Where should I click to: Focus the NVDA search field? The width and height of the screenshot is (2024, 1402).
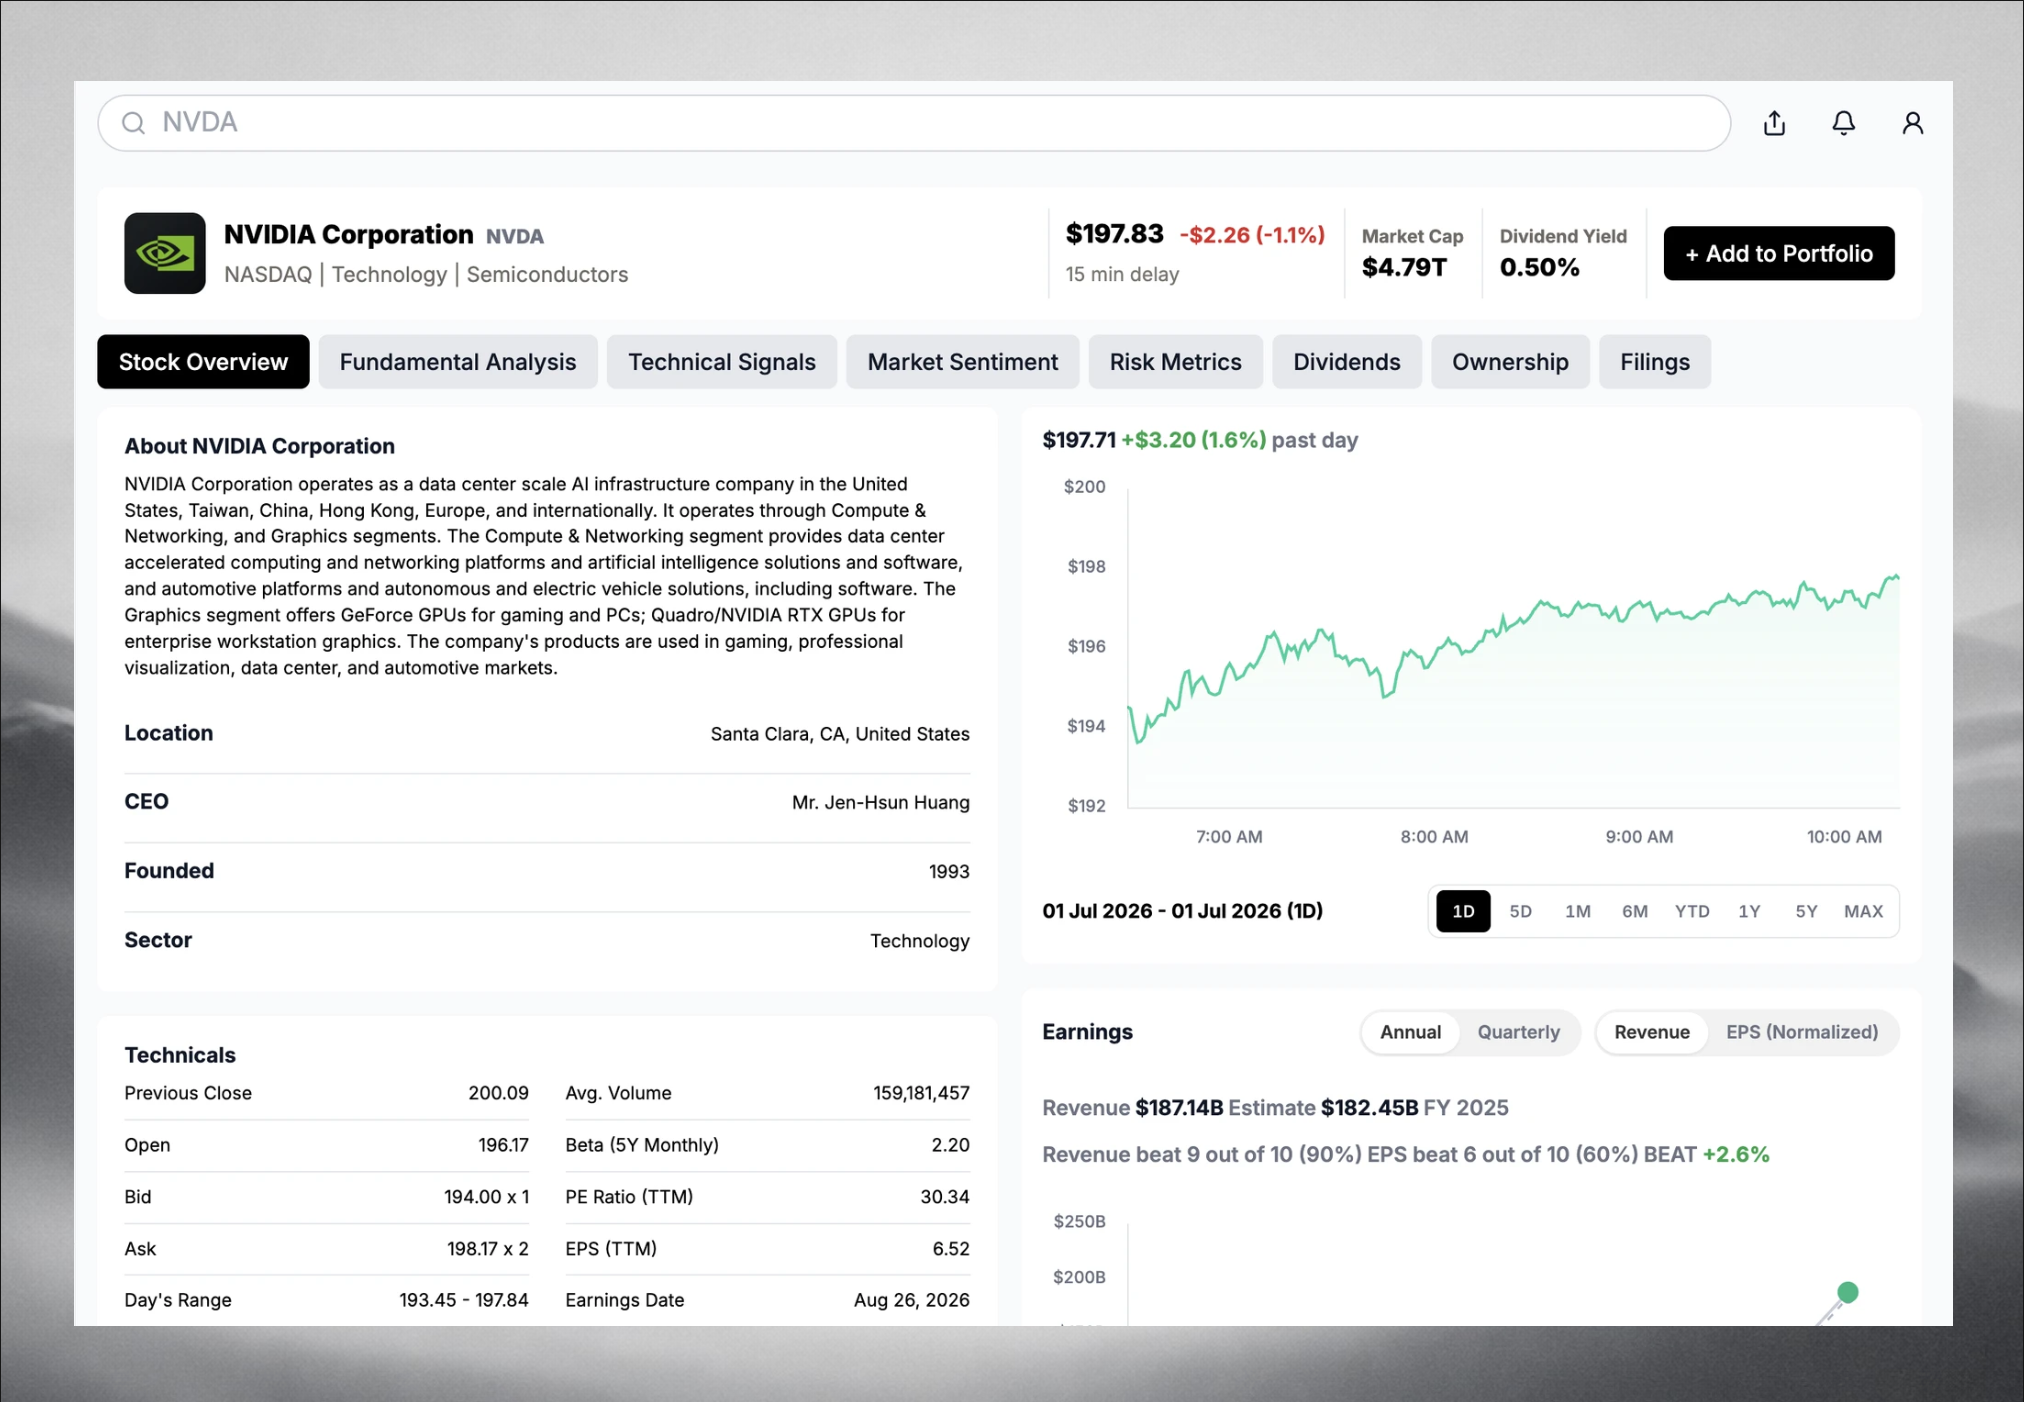(914, 123)
